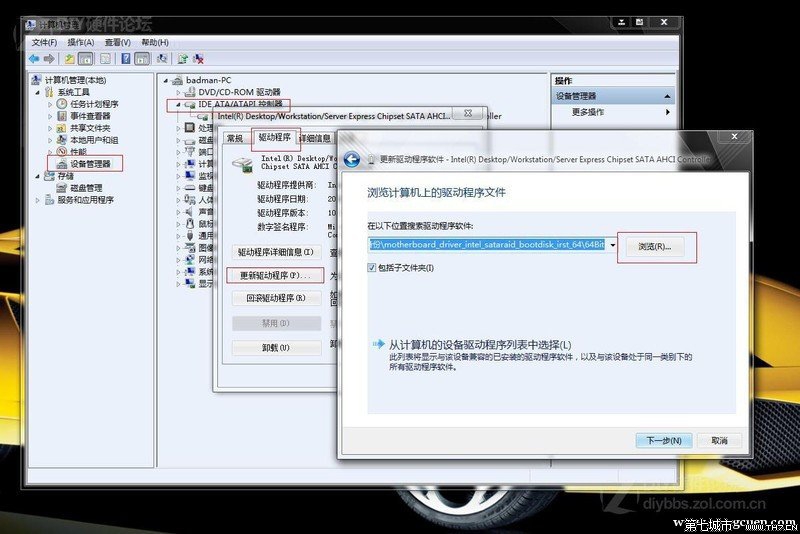Click the 本地用户和组 users icon
The image size is (800, 534).
(62, 140)
